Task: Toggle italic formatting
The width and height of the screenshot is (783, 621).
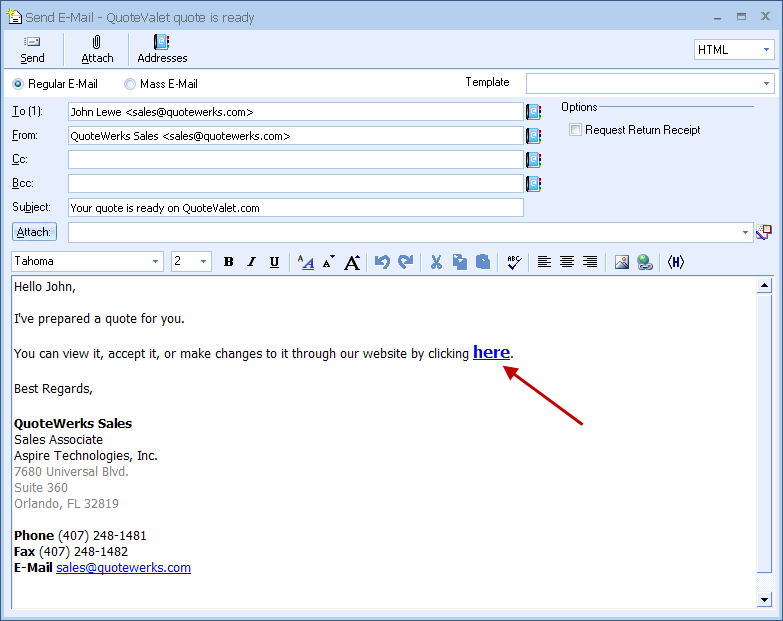Action: (252, 262)
